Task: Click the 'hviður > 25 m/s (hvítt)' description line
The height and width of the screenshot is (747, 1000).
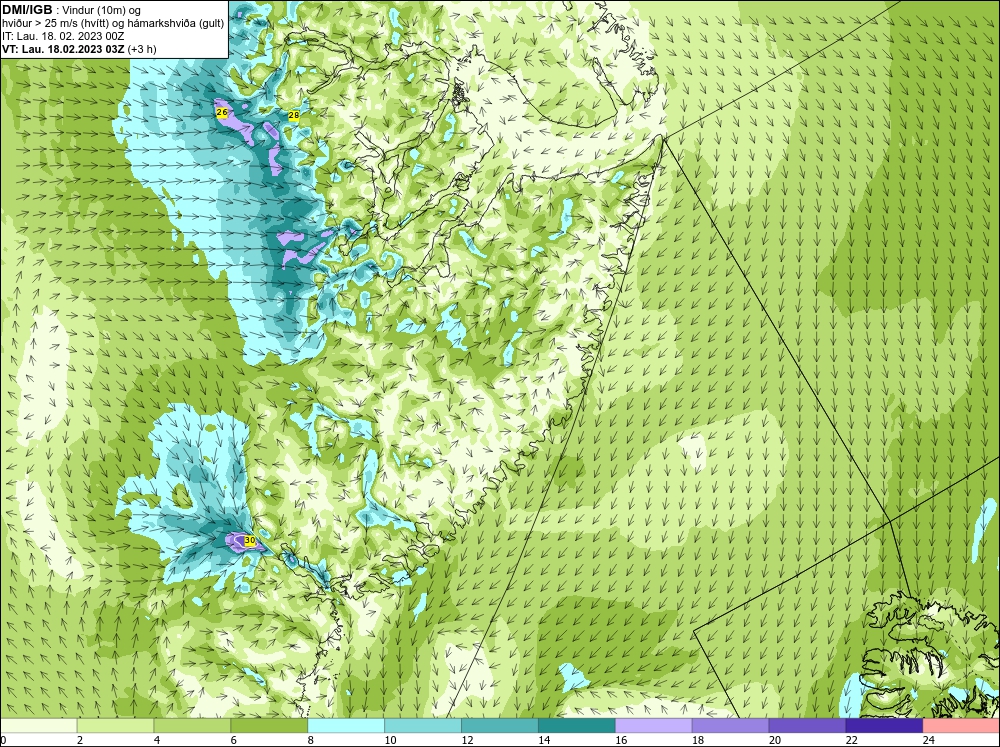Action: tap(113, 24)
